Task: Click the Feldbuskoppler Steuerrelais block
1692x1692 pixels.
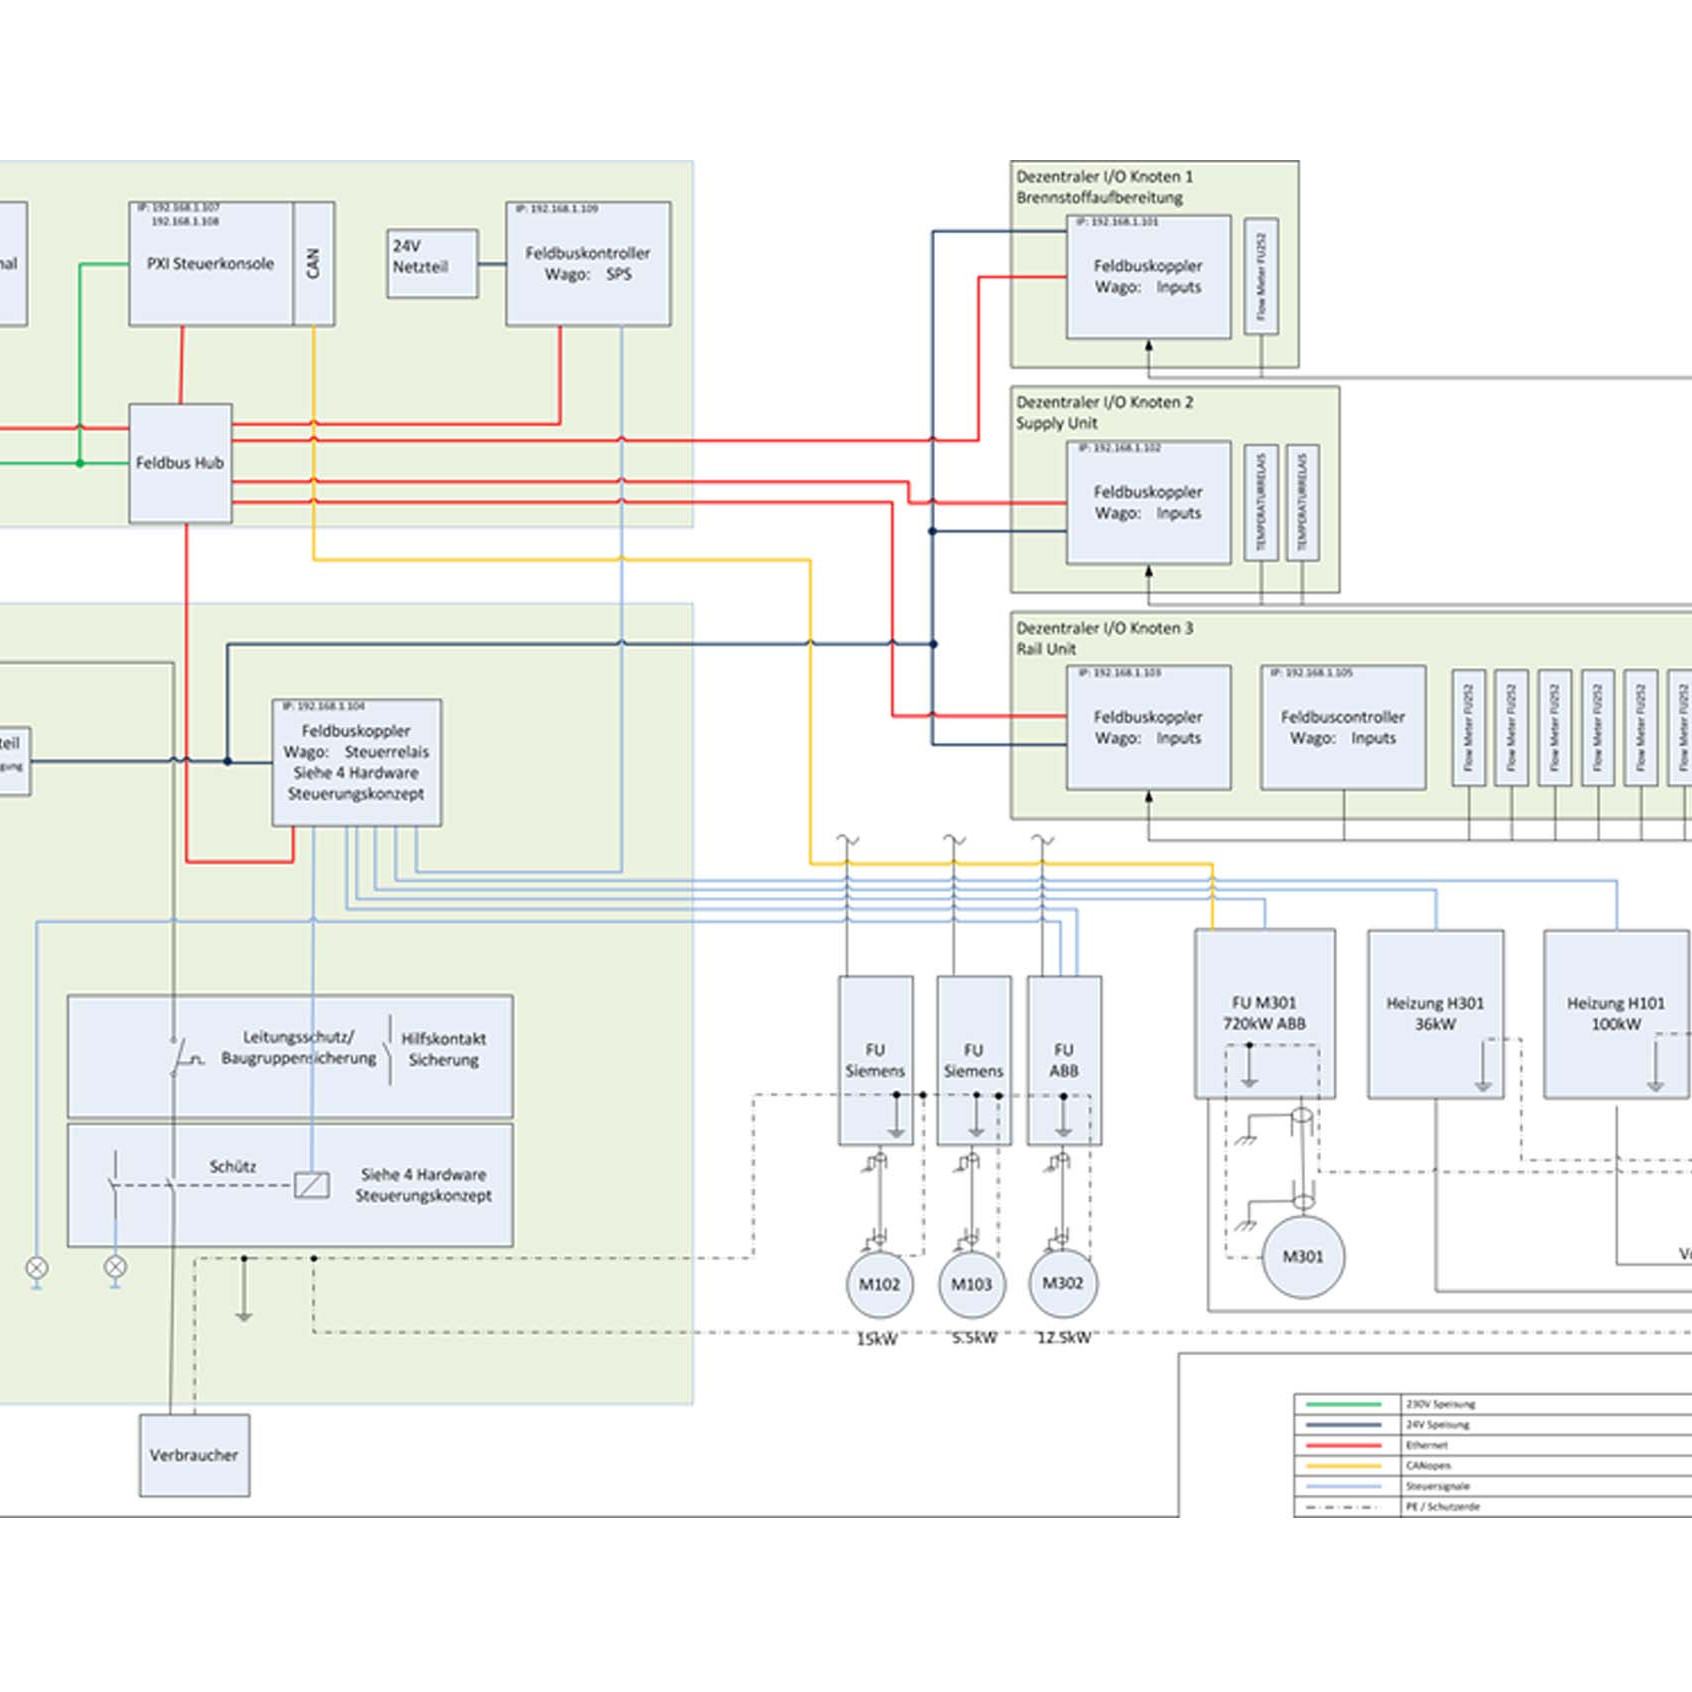Action: point(356,762)
